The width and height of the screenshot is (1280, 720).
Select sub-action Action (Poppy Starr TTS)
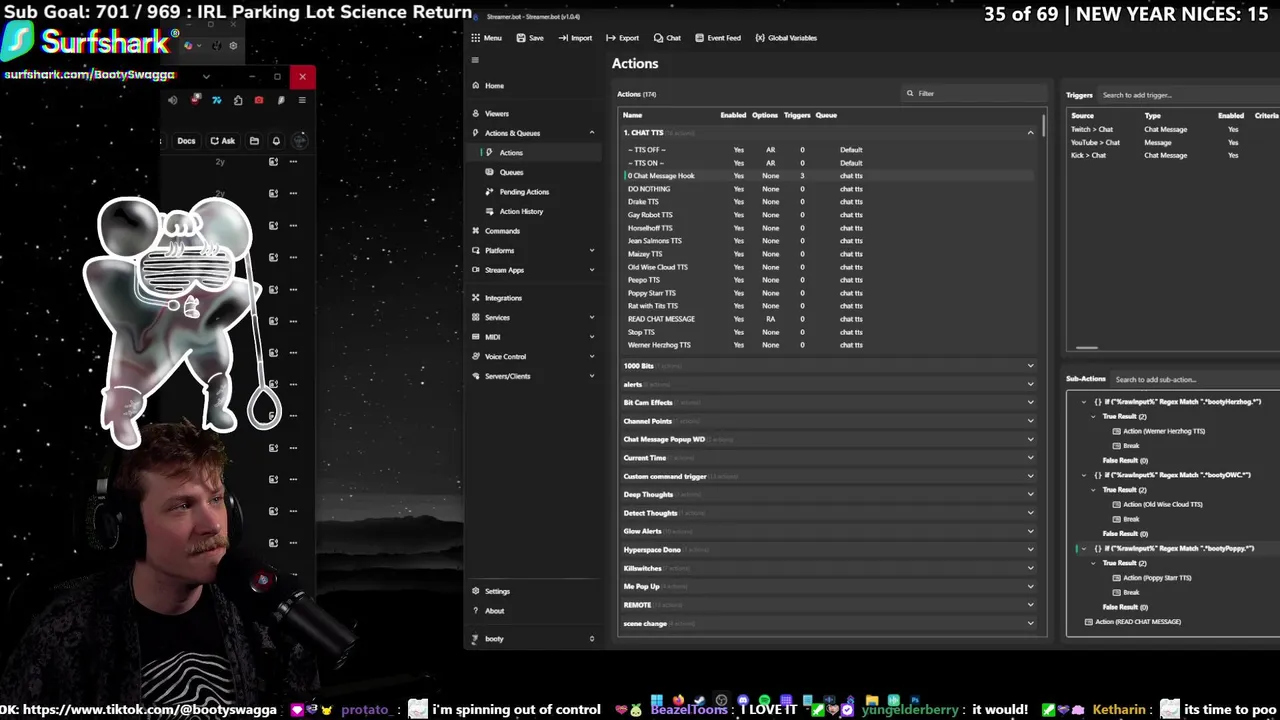(1157, 578)
